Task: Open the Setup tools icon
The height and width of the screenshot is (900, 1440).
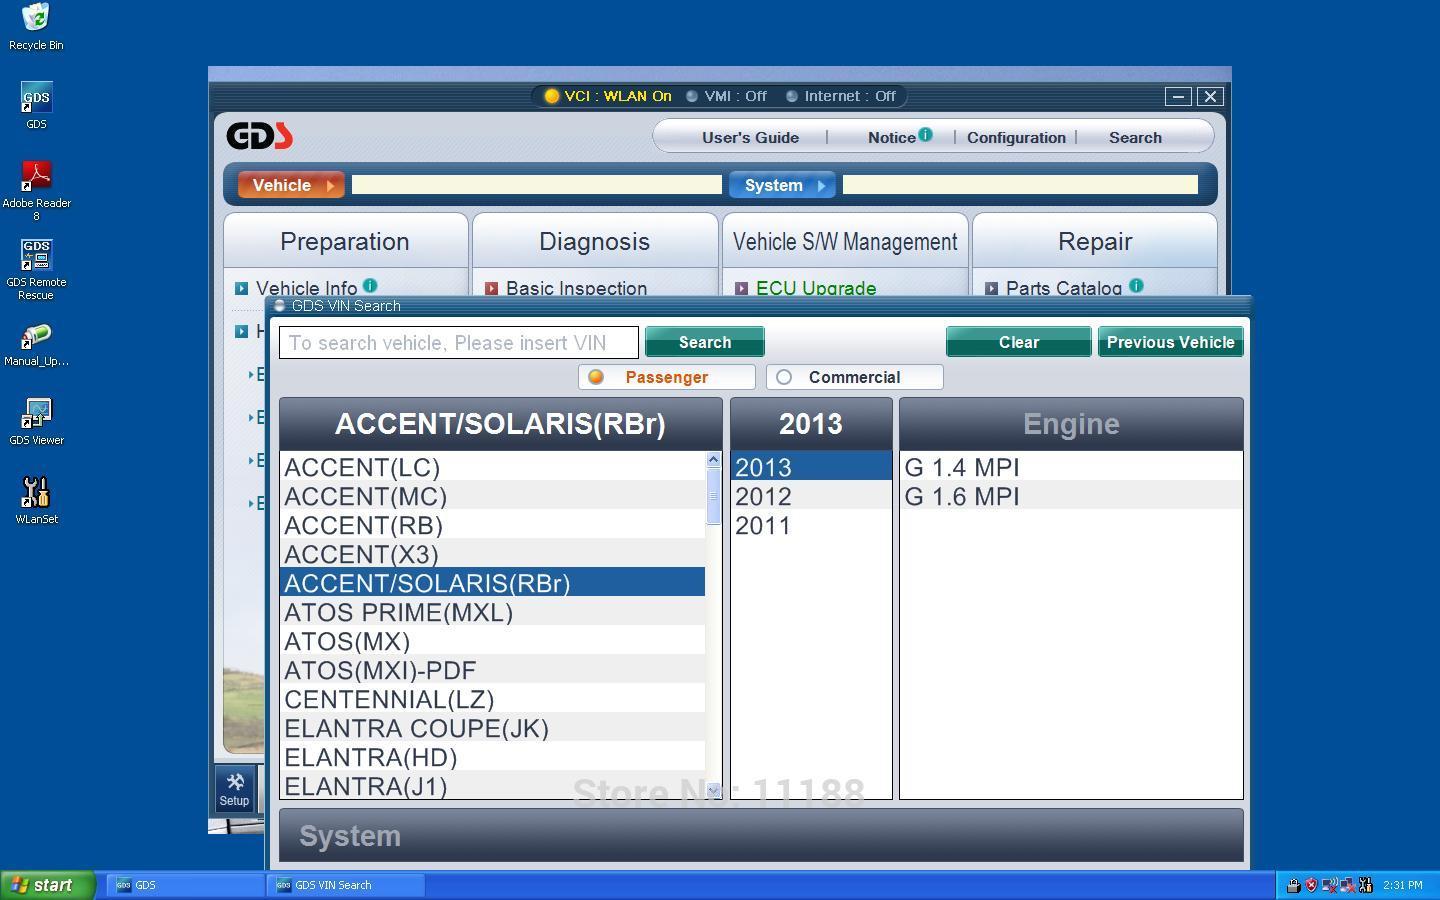Action: click(235, 788)
